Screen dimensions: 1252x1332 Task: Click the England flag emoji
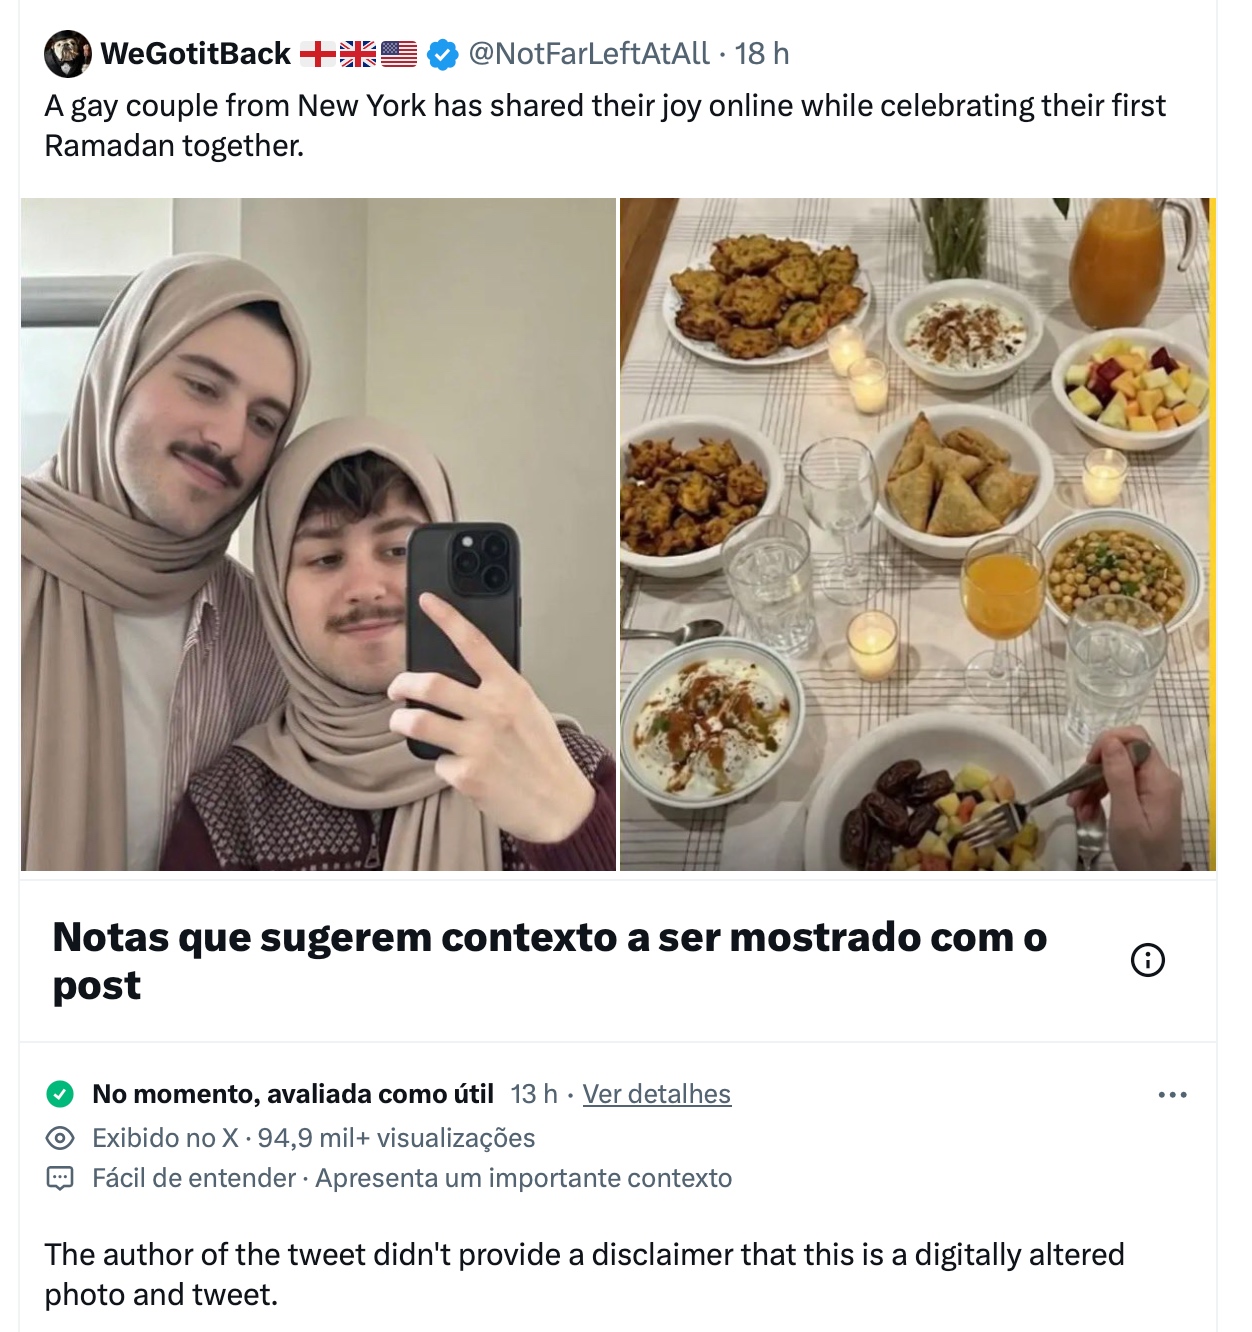tap(318, 54)
